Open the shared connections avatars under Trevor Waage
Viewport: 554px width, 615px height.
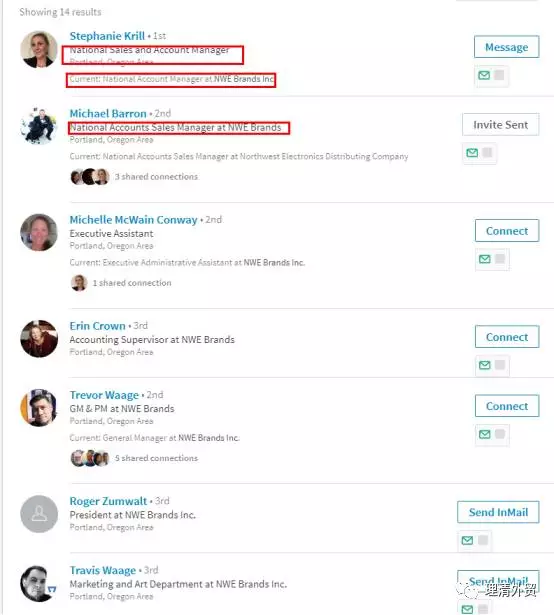tap(90, 458)
